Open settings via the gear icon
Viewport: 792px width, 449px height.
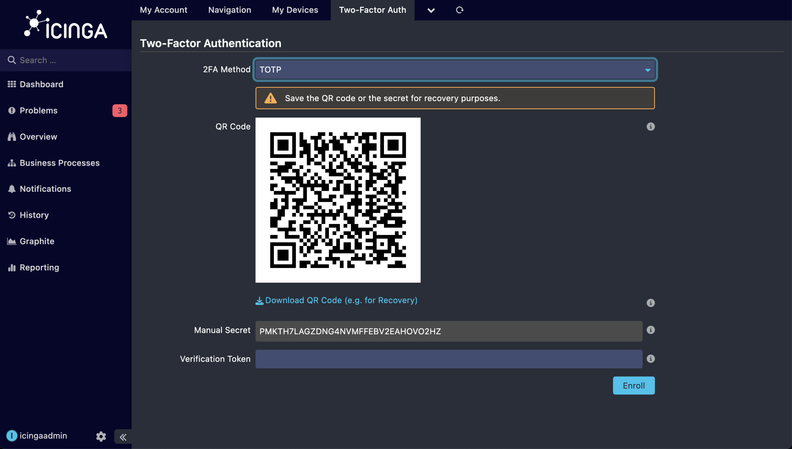tap(101, 436)
